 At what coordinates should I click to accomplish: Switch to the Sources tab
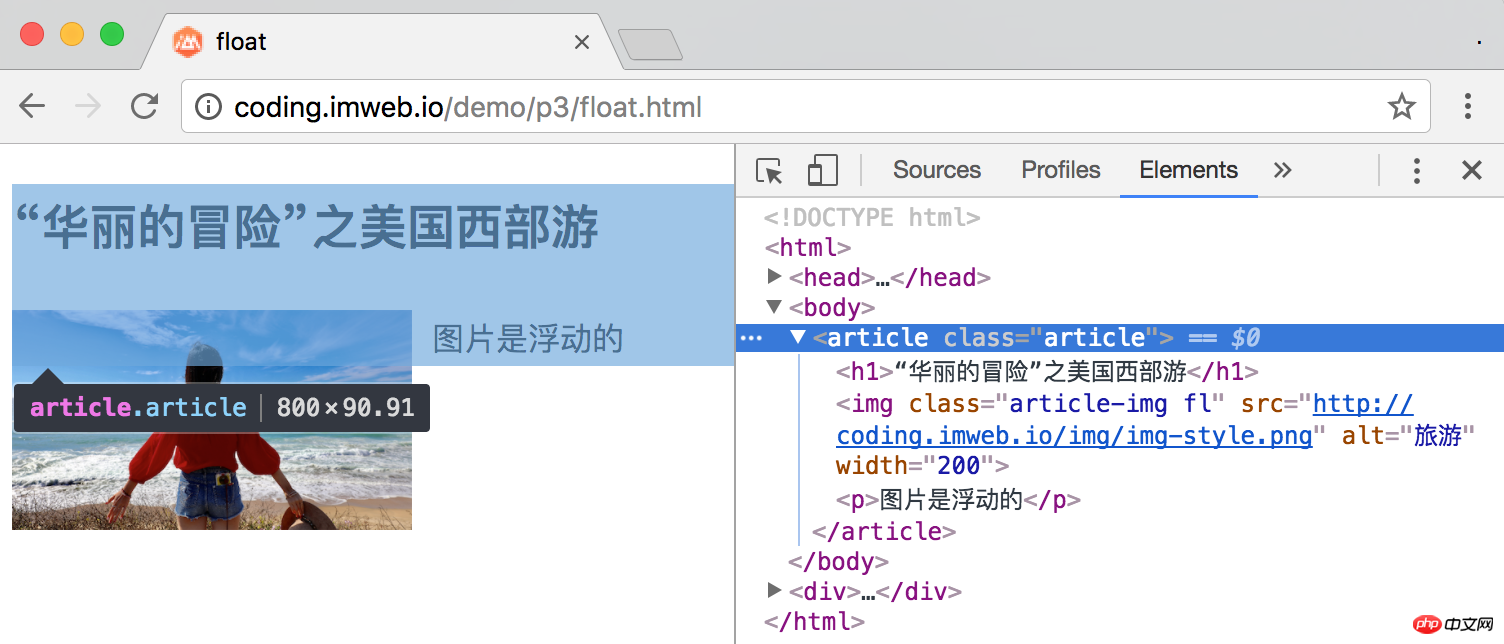pyautogui.click(x=937, y=170)
